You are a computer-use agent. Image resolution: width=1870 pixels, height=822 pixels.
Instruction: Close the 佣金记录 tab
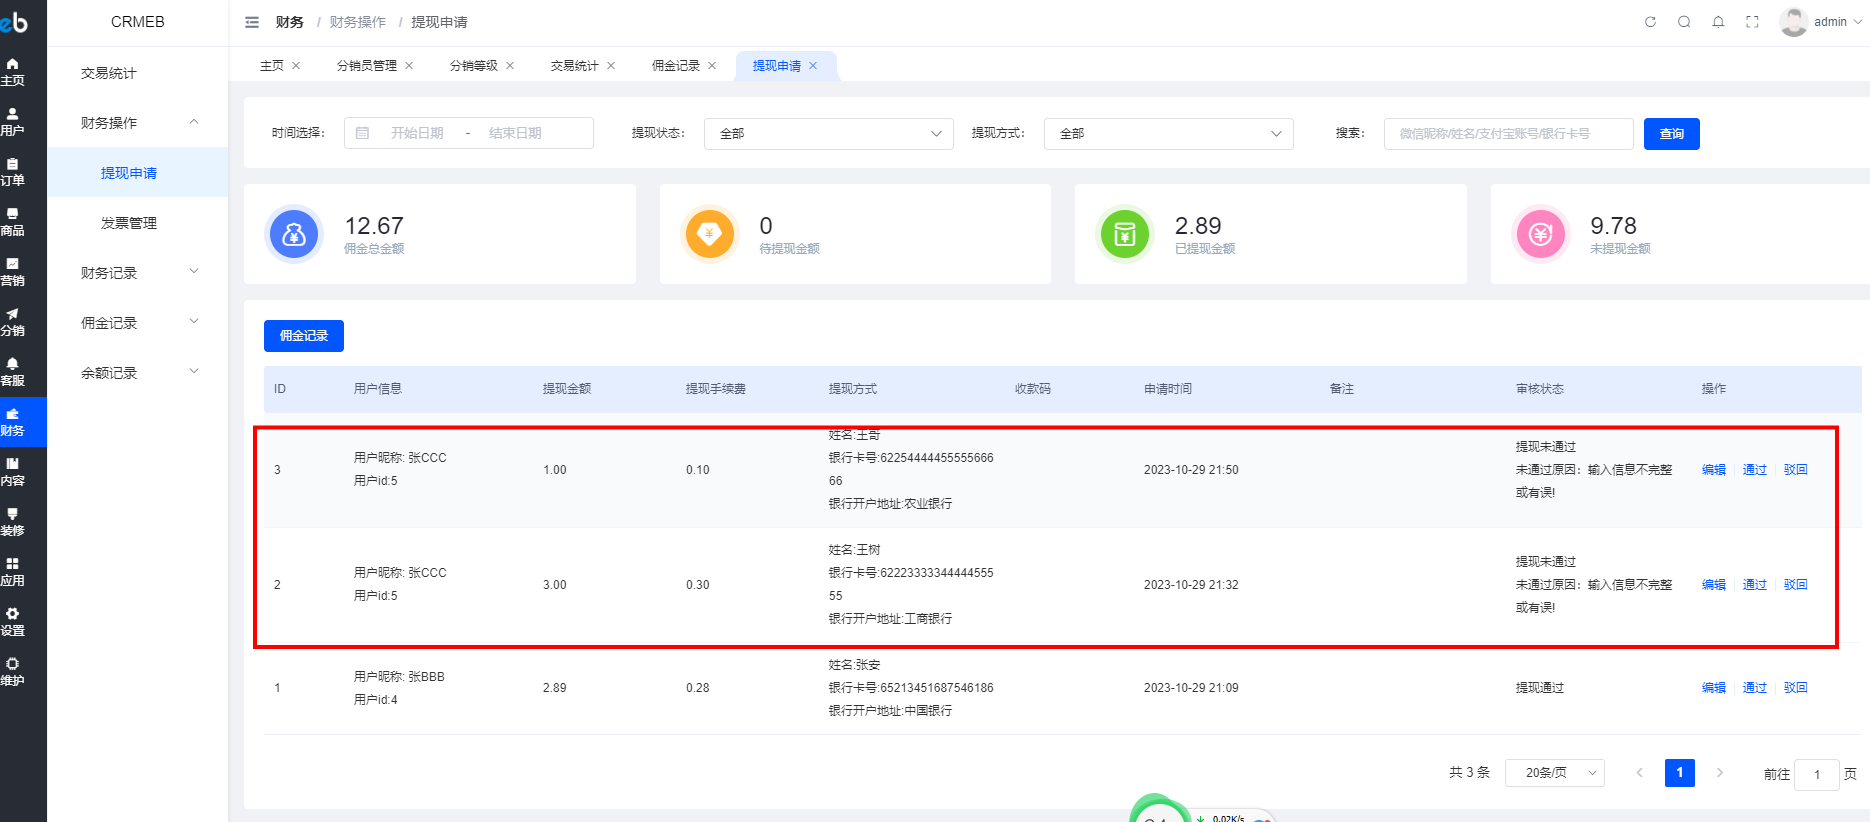[712, 66]
